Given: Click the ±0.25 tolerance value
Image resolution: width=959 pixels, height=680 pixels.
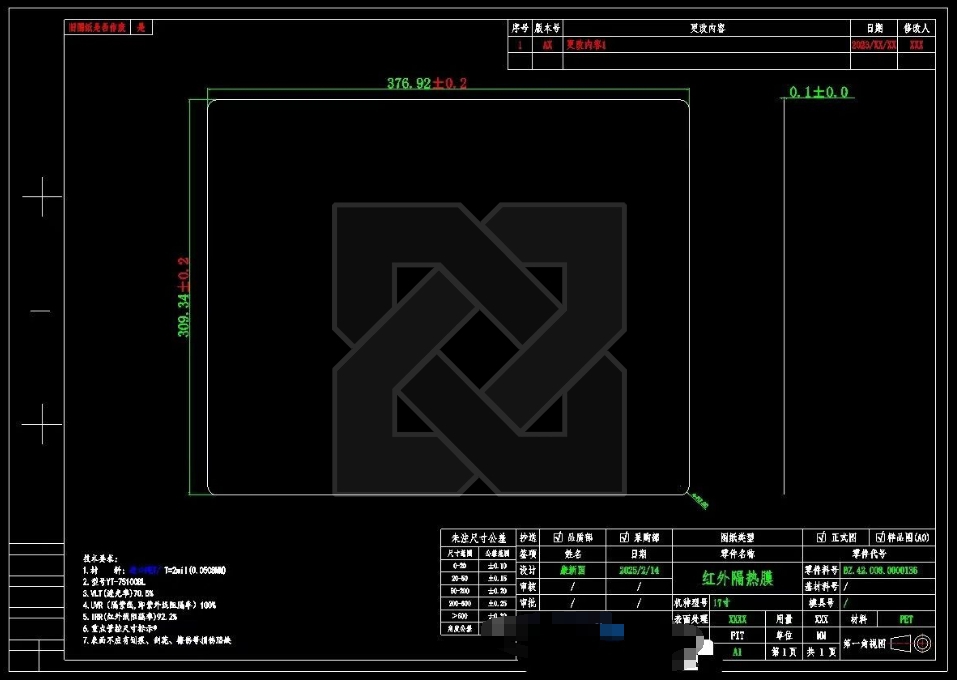Looking at the screenshot, I should click(x=497, y=603).
